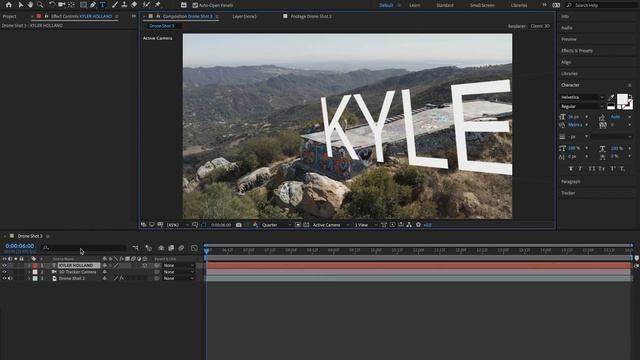Image resolution: width=640 pixels, height=360 pixels.
Task: Open parent dropdown for 3D Tracker Camera
Action: (178, 272)
